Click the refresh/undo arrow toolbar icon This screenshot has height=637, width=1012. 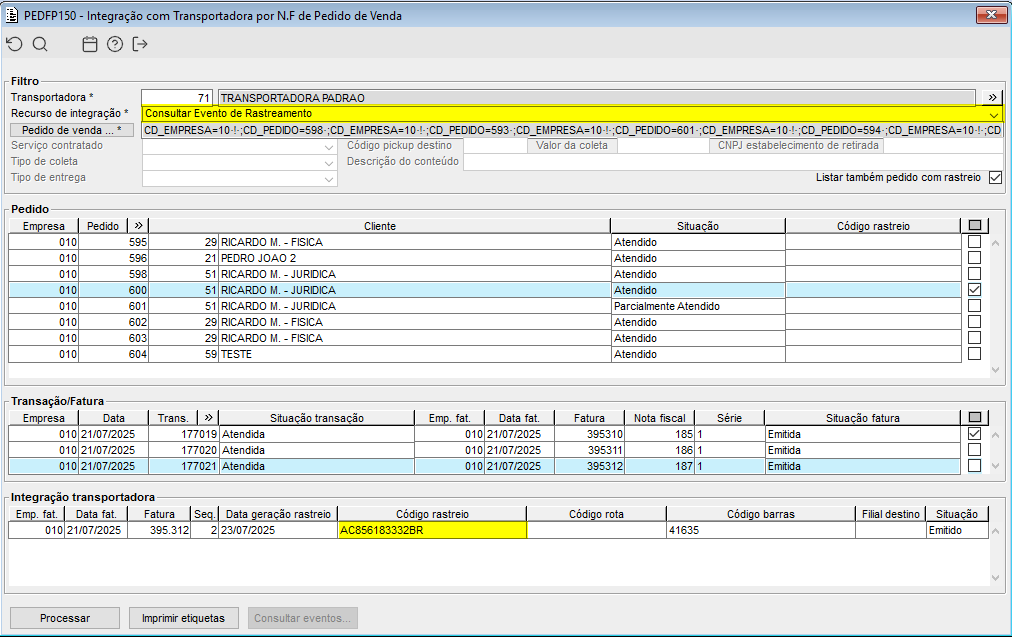point(13,44)
